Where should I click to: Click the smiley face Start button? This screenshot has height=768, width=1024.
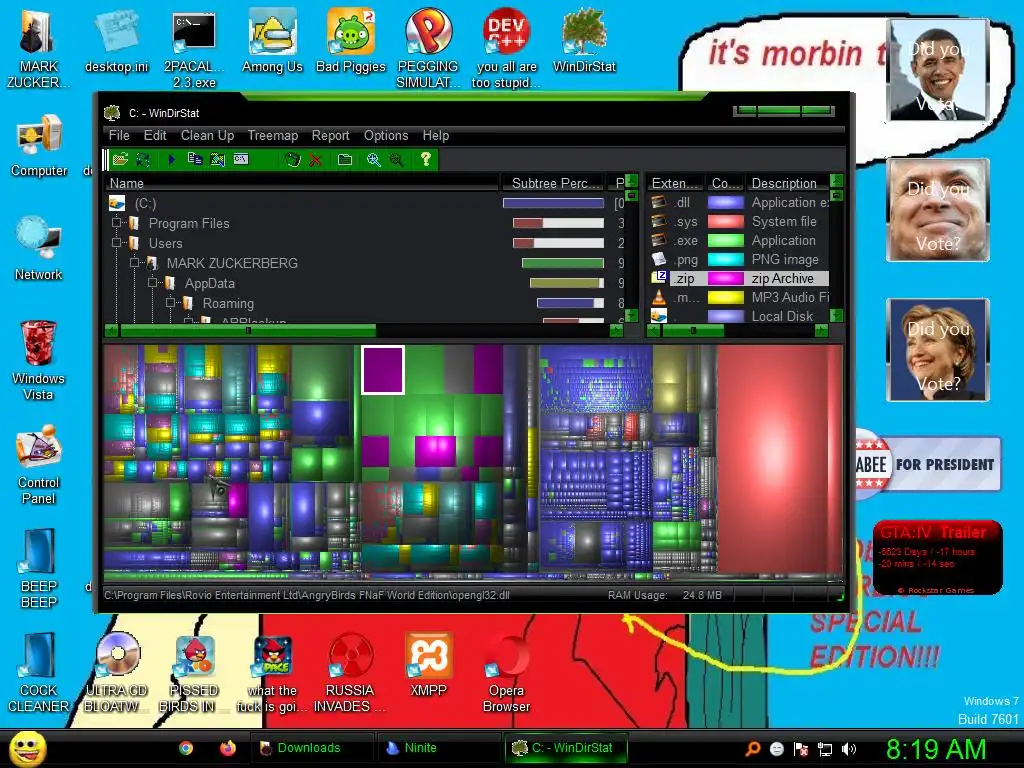[x=27, y=748]
